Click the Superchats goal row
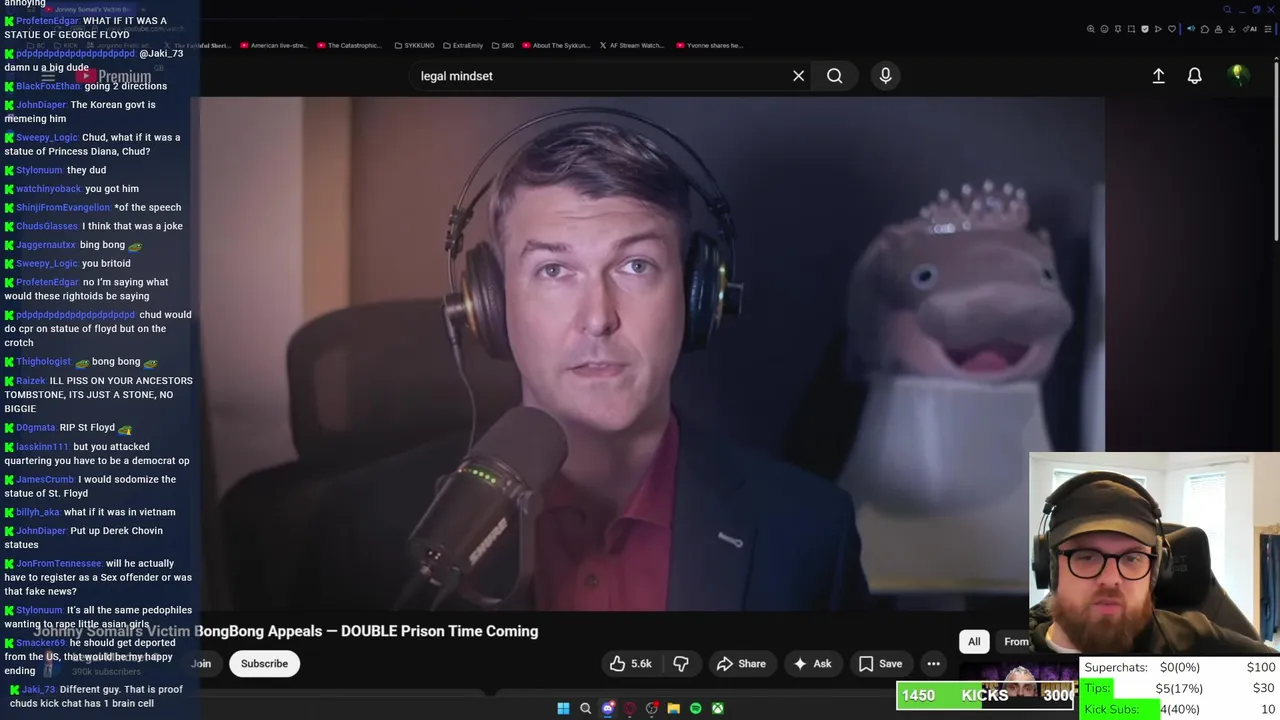Image resolution: width=1280 pixels, height=720 pixels. pos(1180,667)
